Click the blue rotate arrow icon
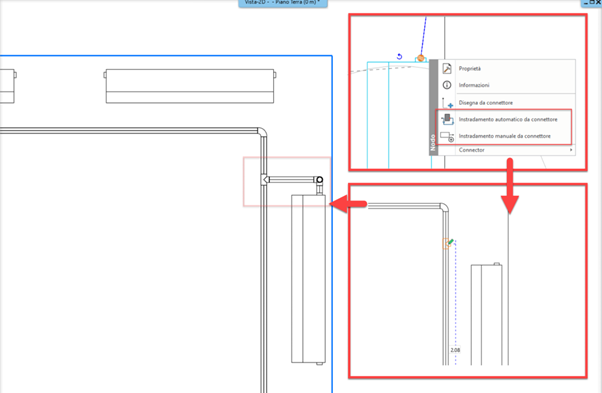The image size is (602, 393). pyautogui.click(x=399, y=57)
